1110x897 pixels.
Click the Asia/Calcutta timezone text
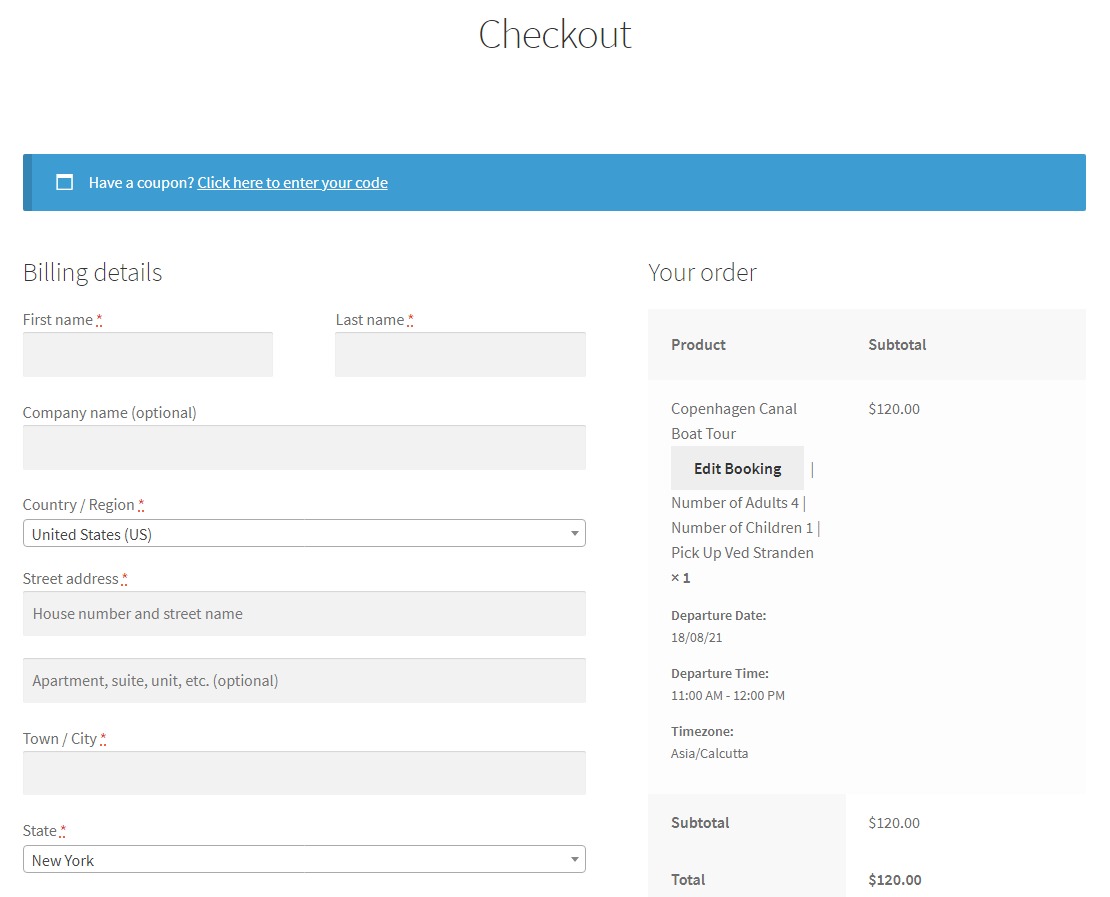[x=709, y=753]
